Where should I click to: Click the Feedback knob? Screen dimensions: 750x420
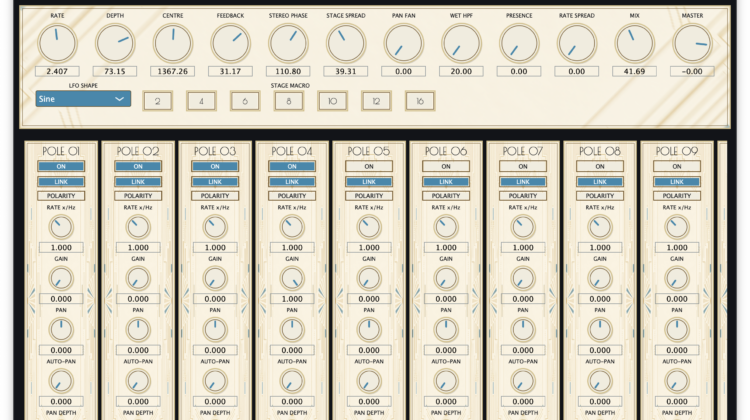point(231,43)
